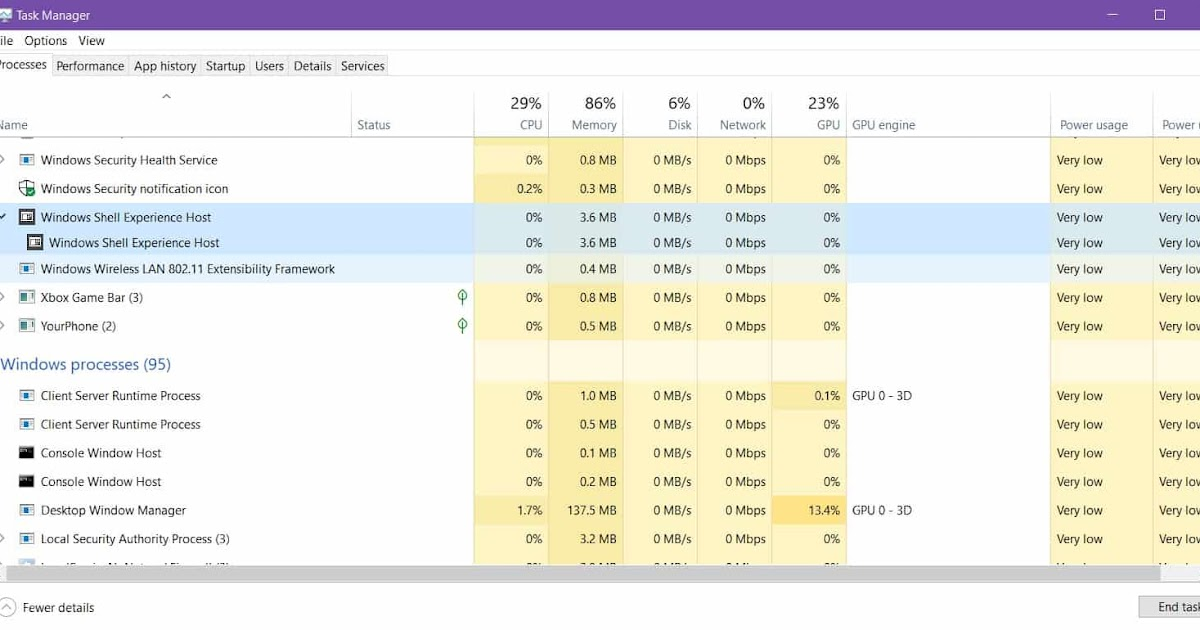The width and height of the screenshot is (1200, 630).
Task: Open the Options menu
Action: pos(46,41)
